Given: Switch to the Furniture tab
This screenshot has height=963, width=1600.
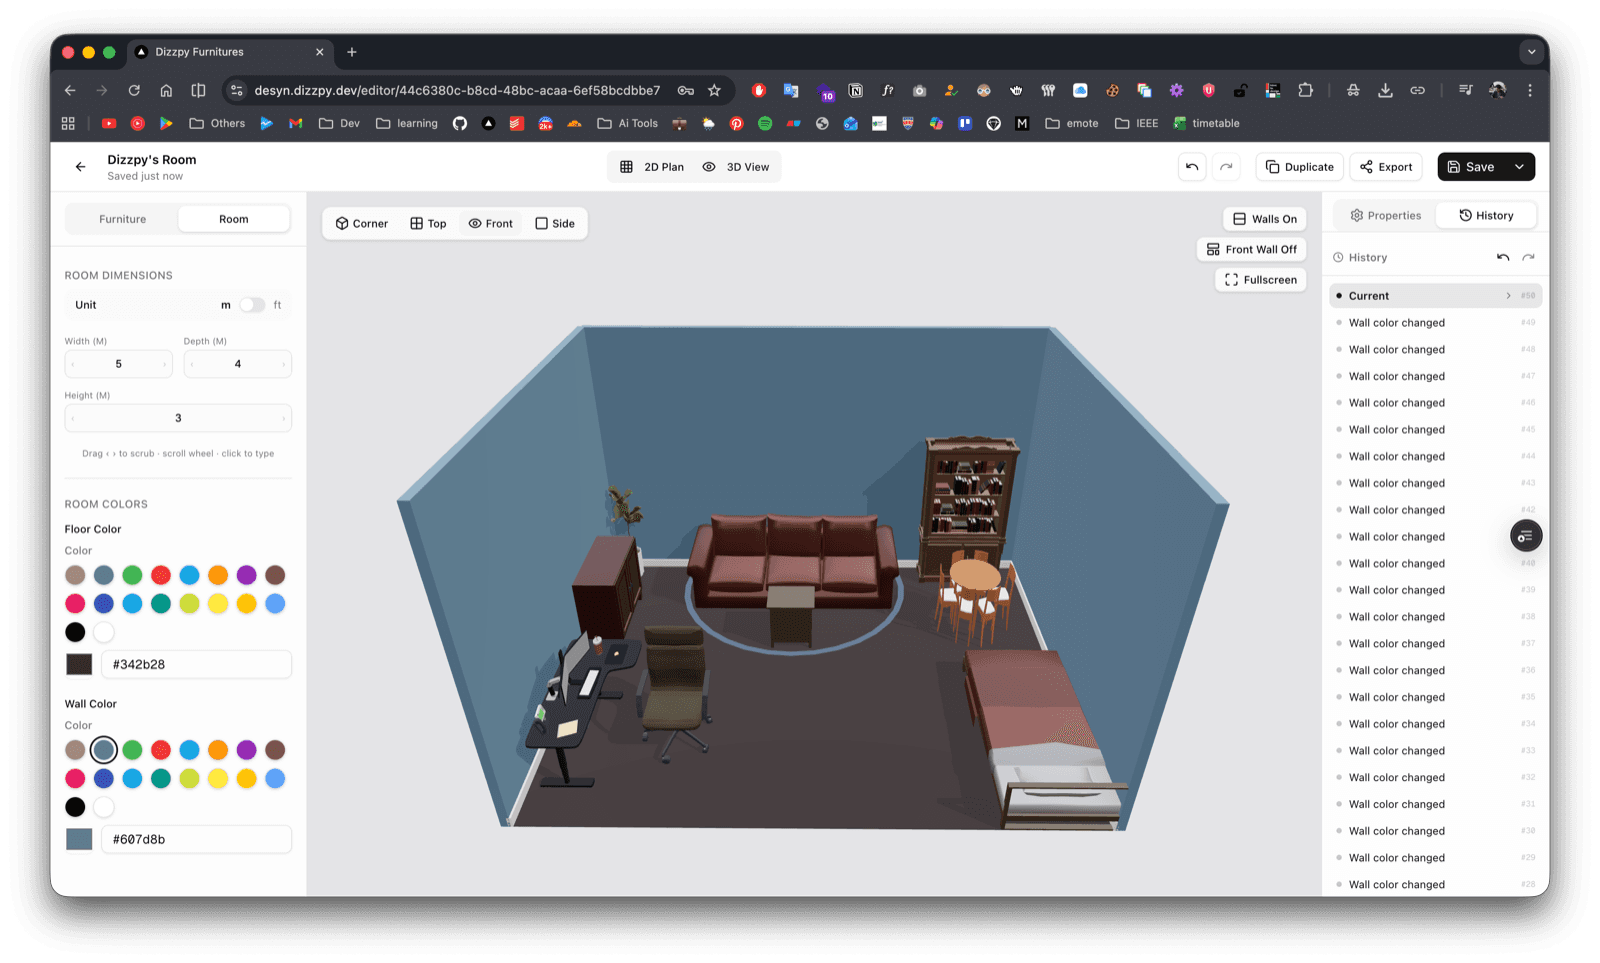Looking at the screenshot, I should [122, 219].
